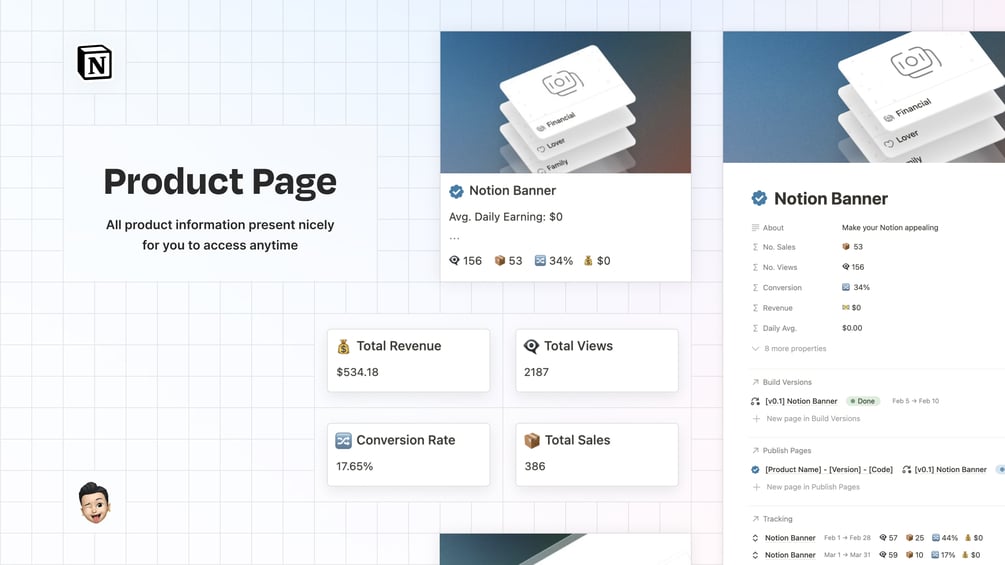Screen dimensions: 1005x565
Task: Click the About property text icon
Action: coord(755,227)
